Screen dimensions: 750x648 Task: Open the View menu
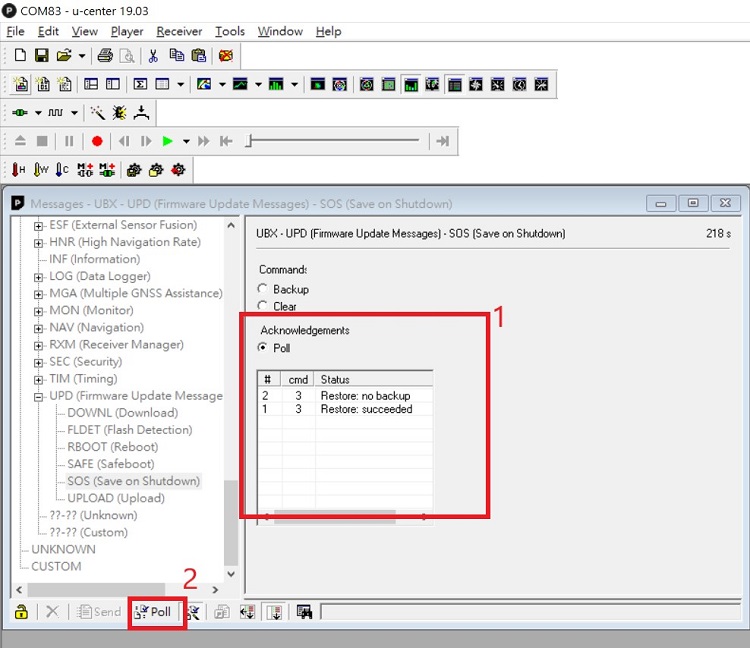(x=85, y=32)
